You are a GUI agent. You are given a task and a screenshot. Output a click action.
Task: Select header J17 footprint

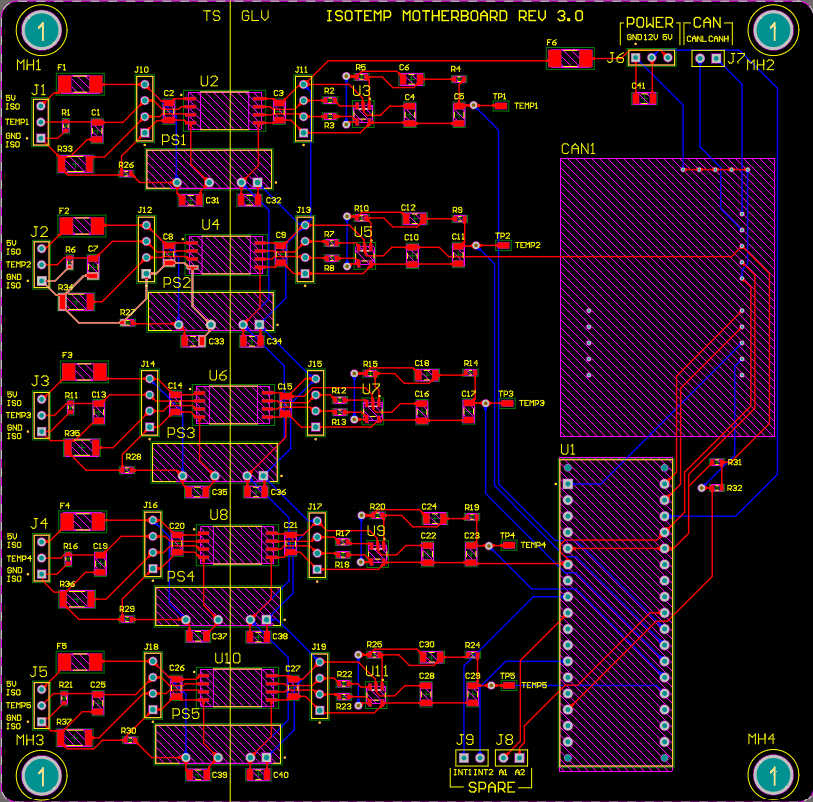[317, 545]
